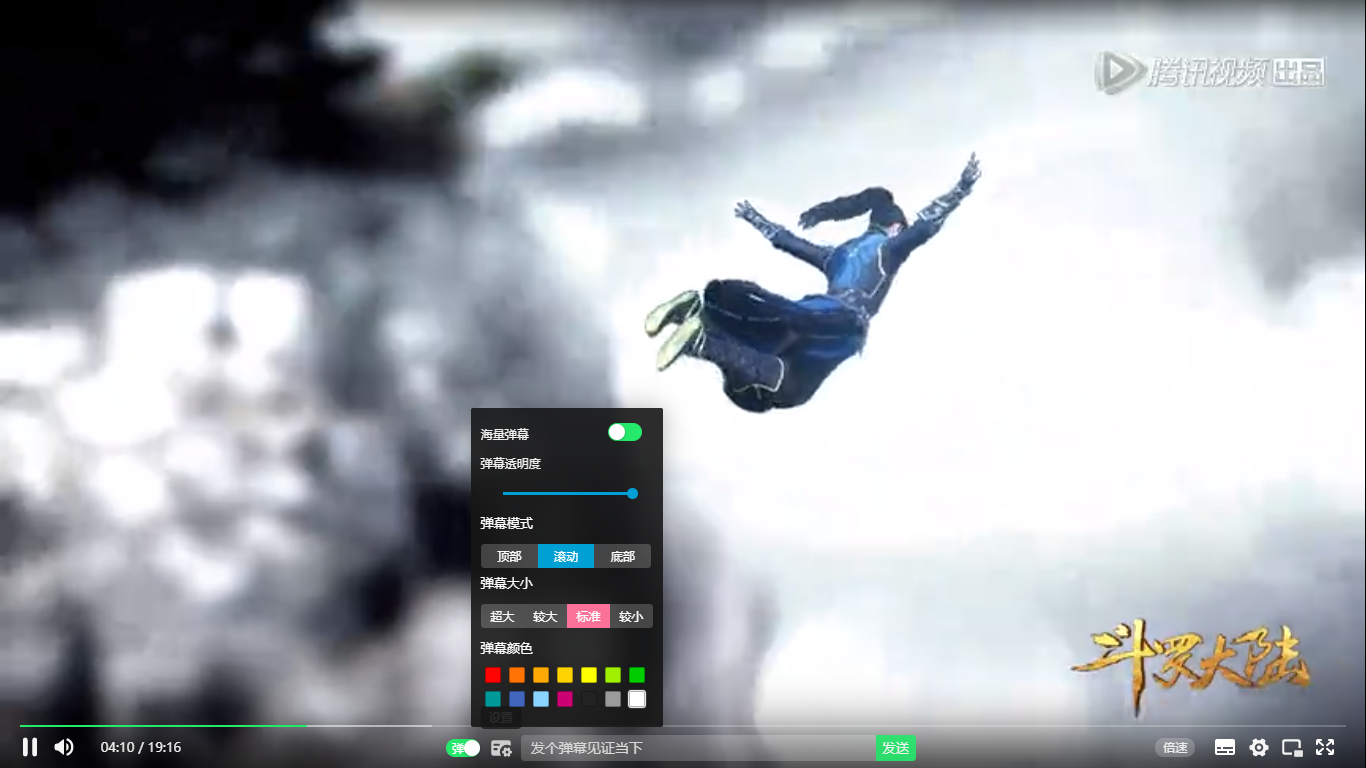Pick the bright yellow danmaku color

(x=589, y=675)
